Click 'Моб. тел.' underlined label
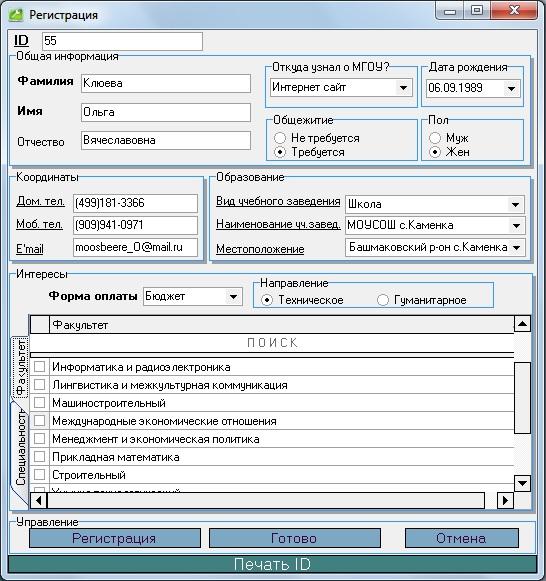 click(x=40, y=224)
